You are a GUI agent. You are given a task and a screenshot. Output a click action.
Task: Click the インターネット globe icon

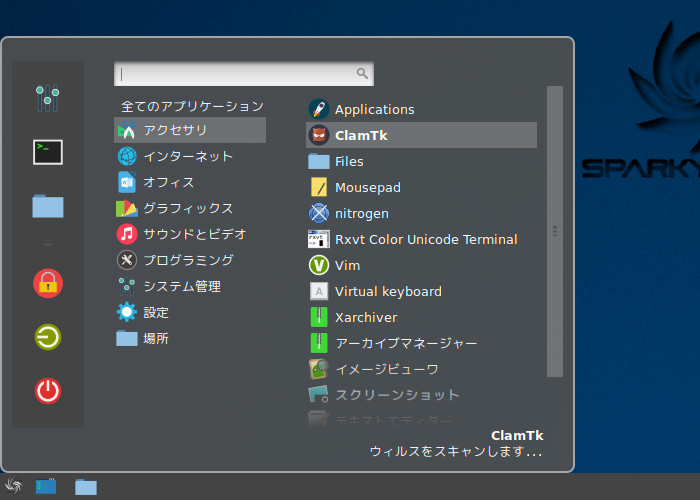coord(127,156)
